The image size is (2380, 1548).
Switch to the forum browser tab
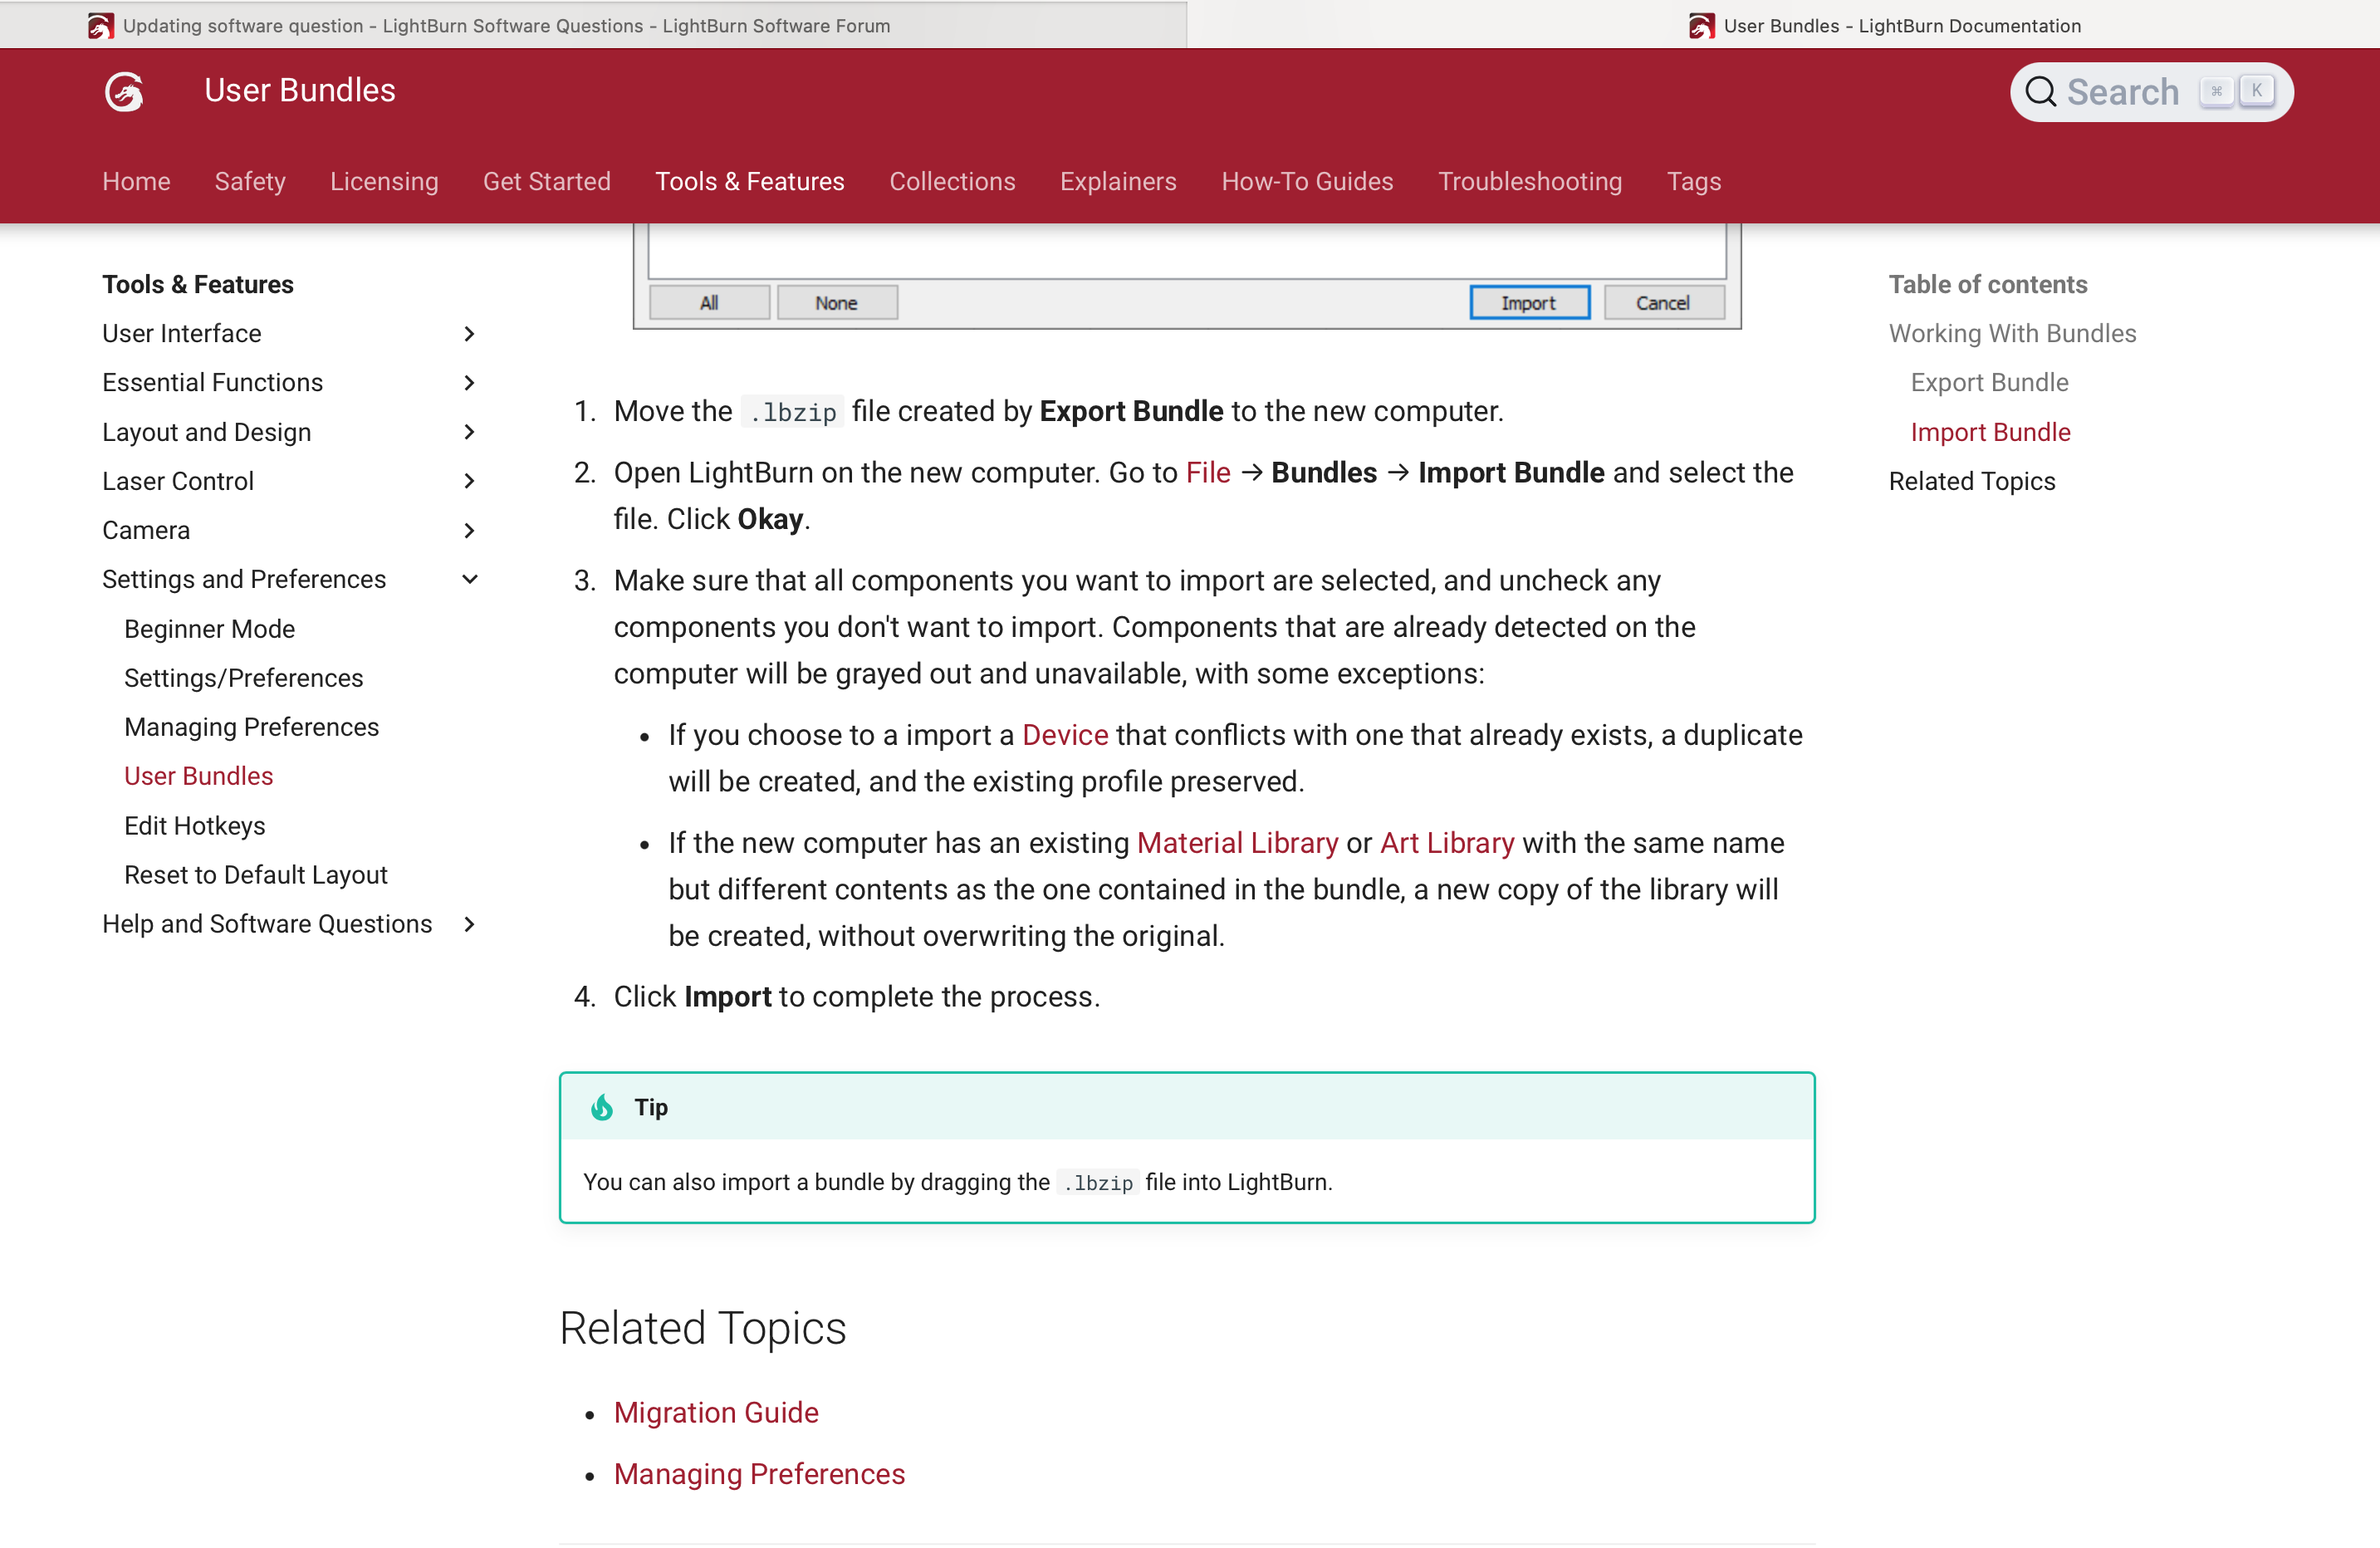506,26
